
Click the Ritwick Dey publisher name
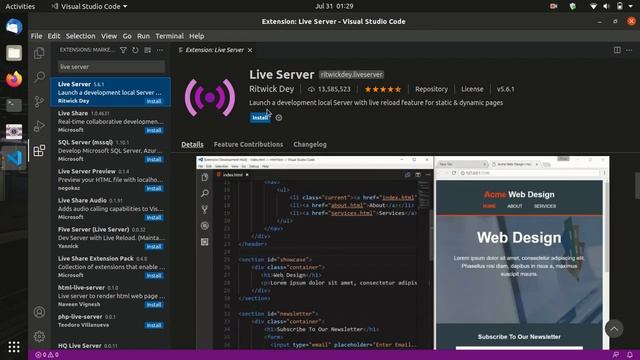[271, 89]
